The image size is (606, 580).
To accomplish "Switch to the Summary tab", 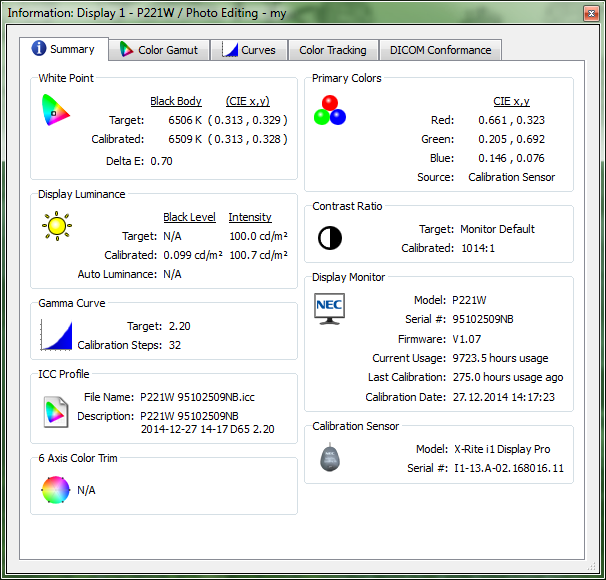I will 64,49.
